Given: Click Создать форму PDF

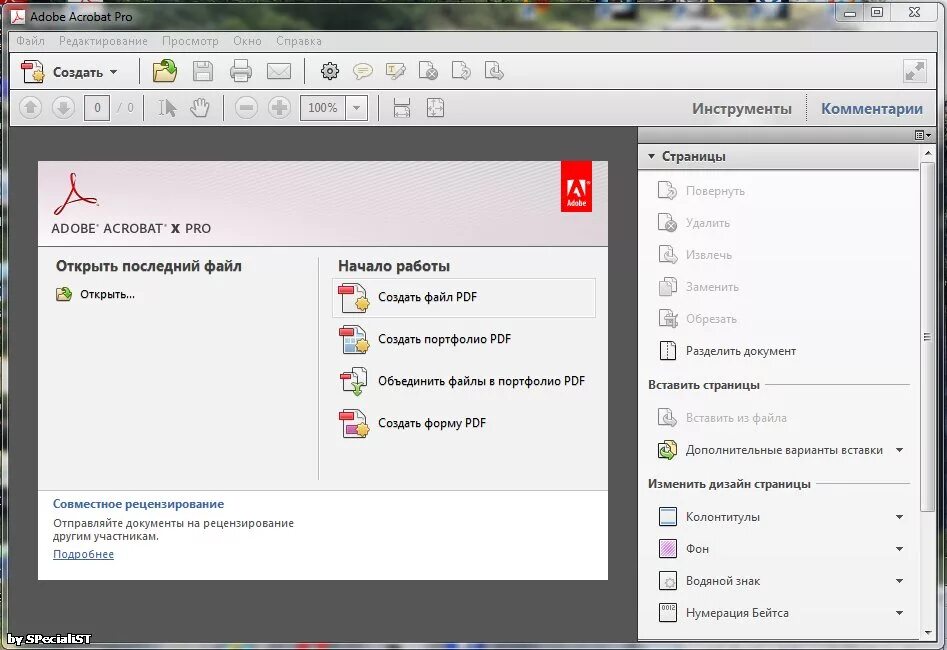Looking at the screenshot, I should coord(413,423).
